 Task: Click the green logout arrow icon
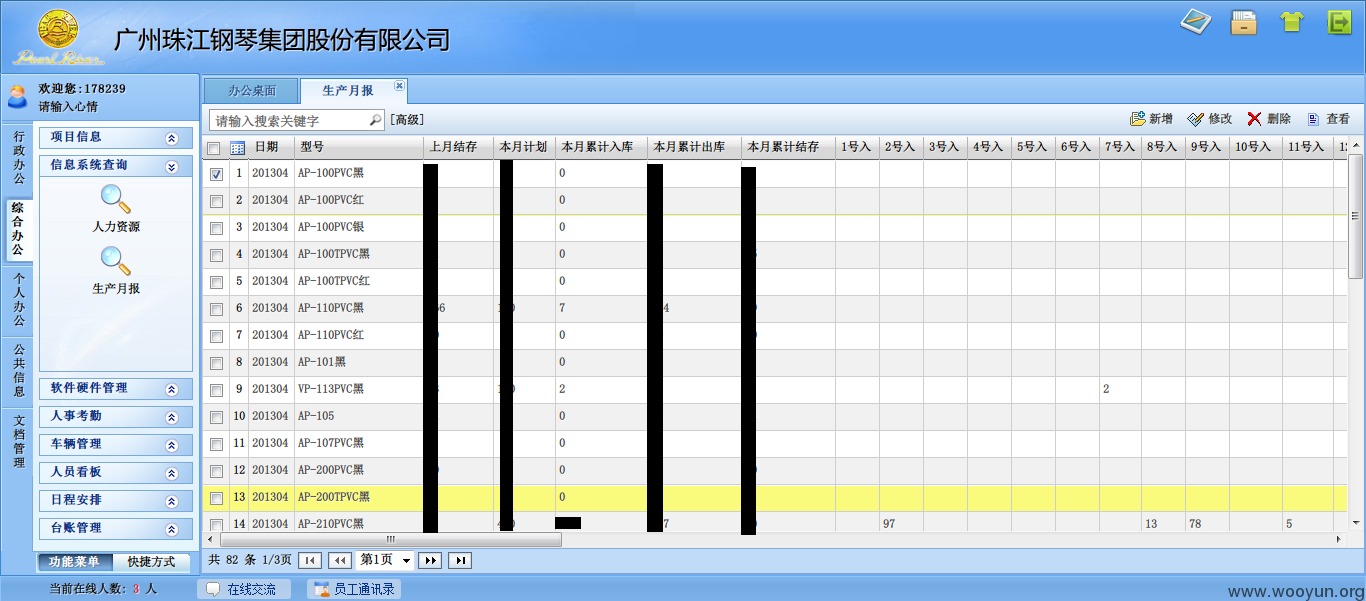click(x=1339, y=22)
